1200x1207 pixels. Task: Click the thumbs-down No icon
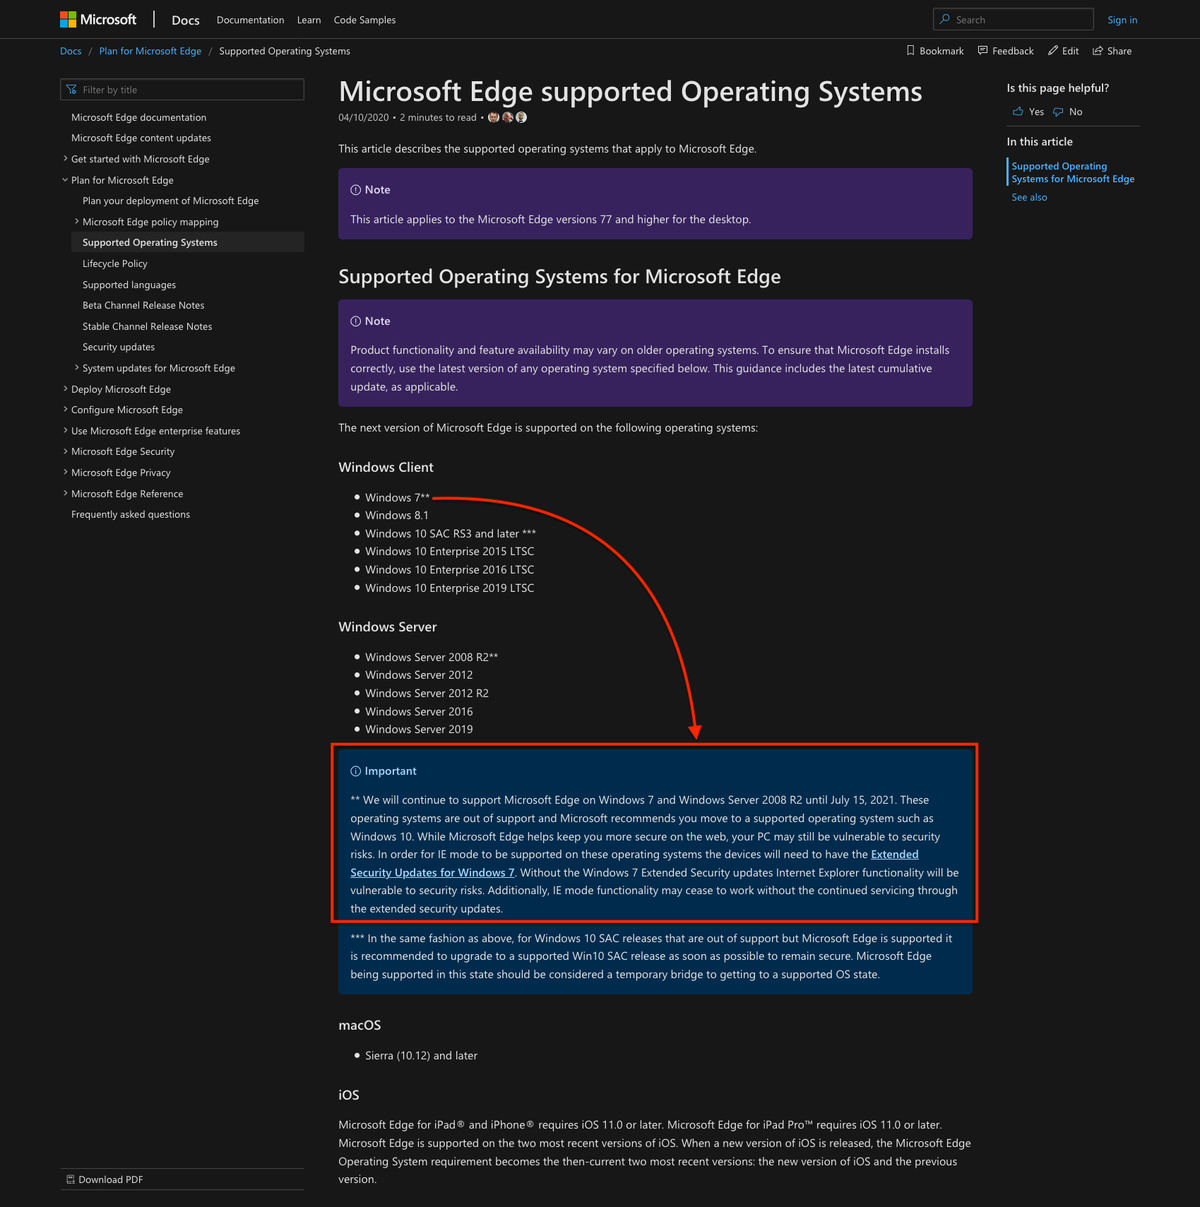tap(1058, 111)
